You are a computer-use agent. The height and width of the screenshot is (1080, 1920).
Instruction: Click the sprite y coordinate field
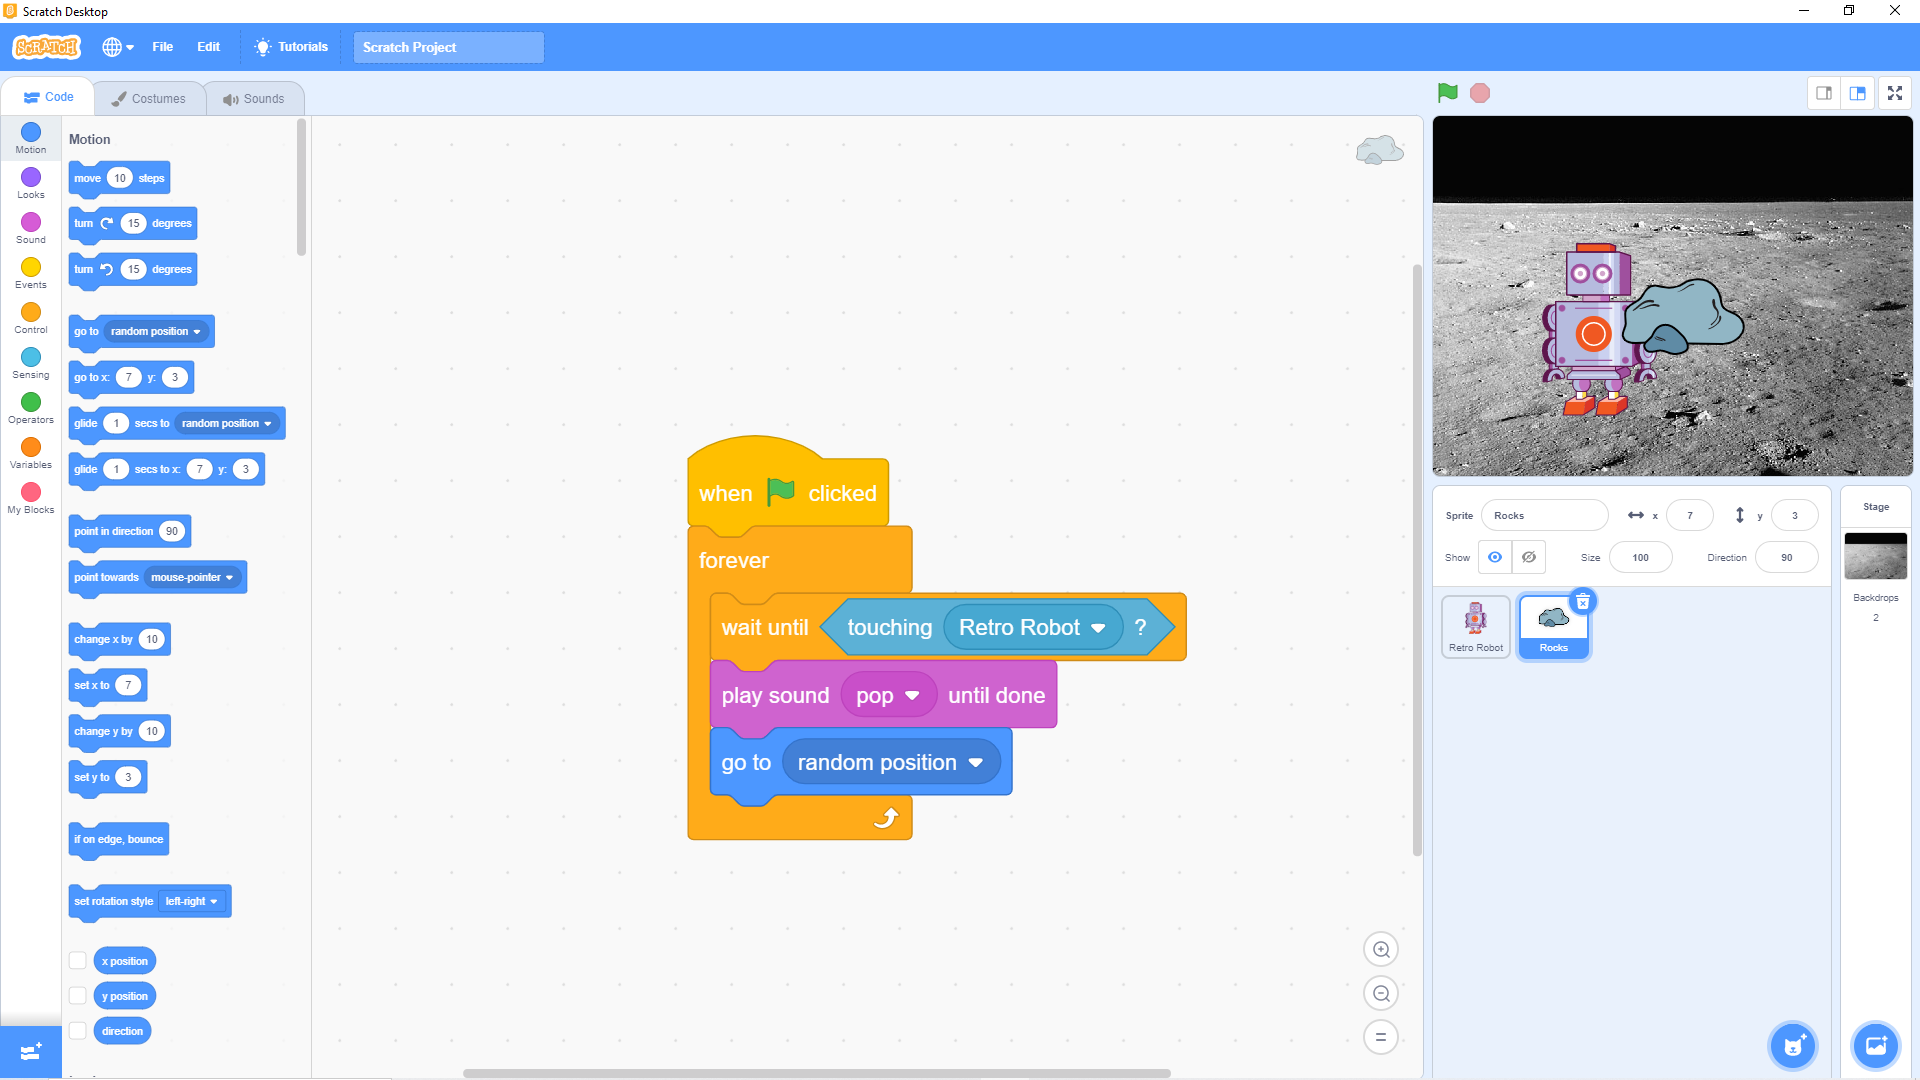pyautogui.click(x=1794, y=515)
